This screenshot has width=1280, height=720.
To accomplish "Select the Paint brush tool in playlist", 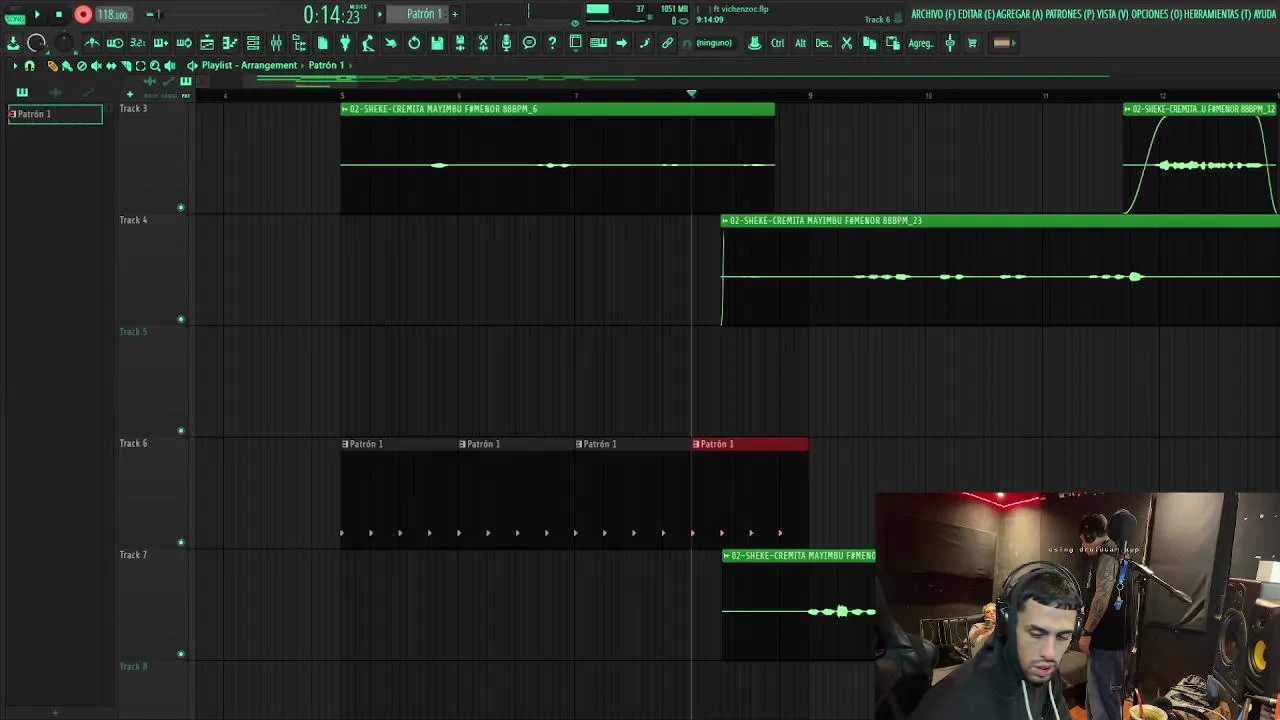I will (67, 66).
